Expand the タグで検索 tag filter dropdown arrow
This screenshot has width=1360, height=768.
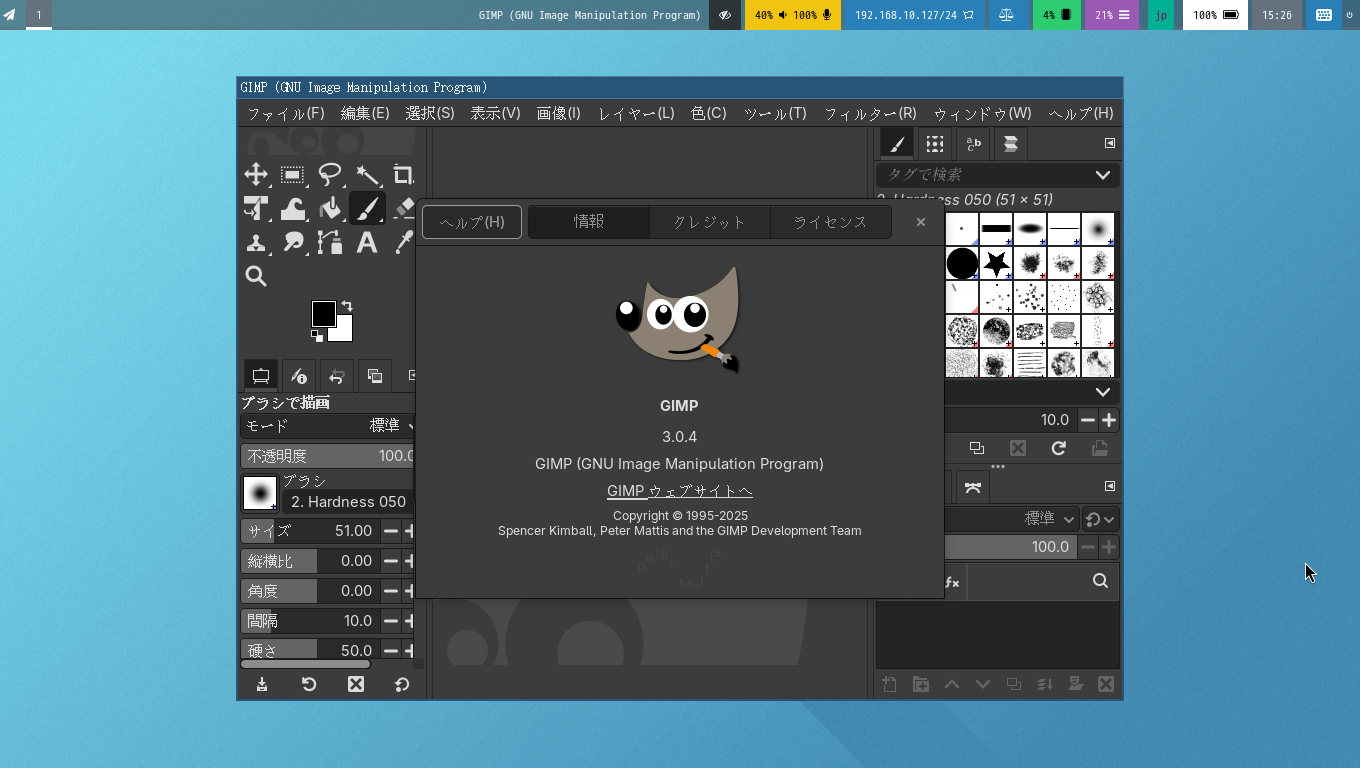[1102, 175]
